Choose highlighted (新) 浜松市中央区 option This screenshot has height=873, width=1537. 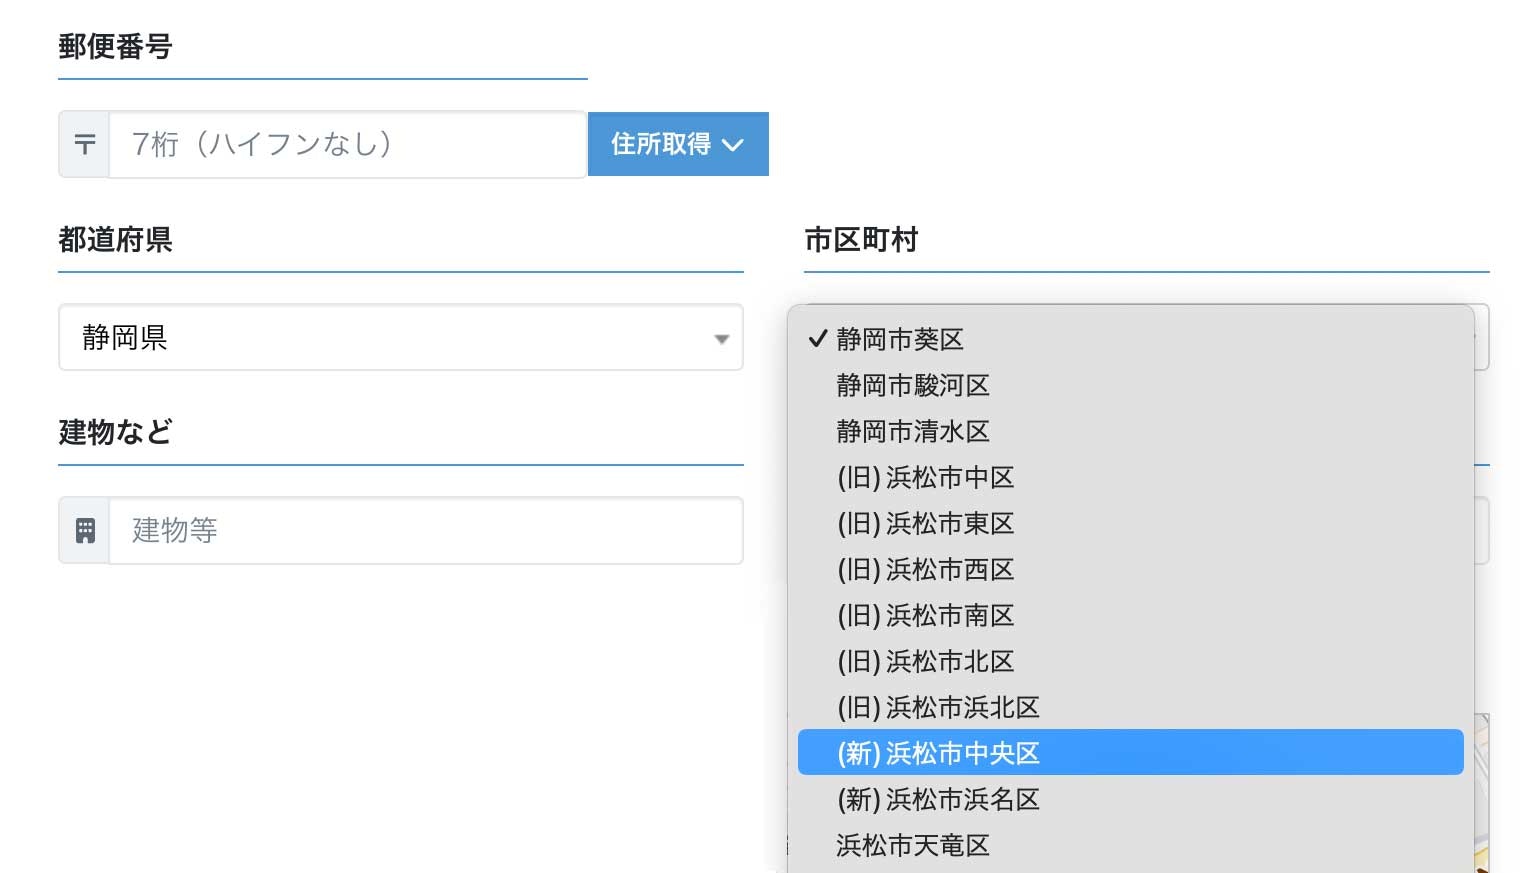(1131, 752)
